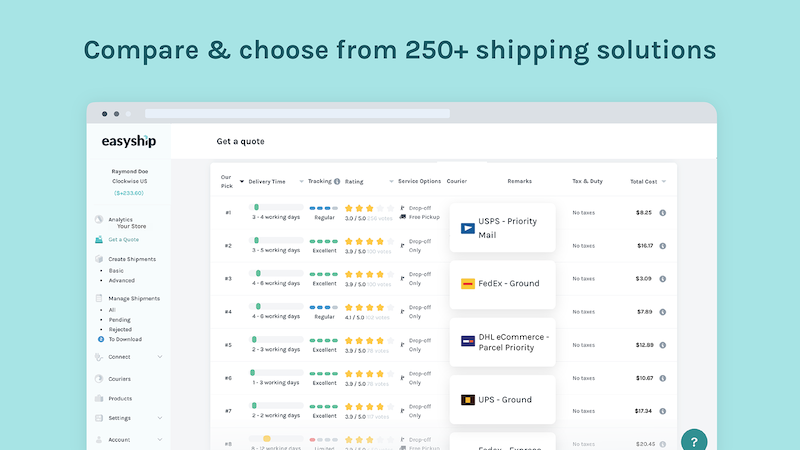Click the Account person icon
This screenshot has width=800, height=450.
pyautogui.click(x=99, y=439)
